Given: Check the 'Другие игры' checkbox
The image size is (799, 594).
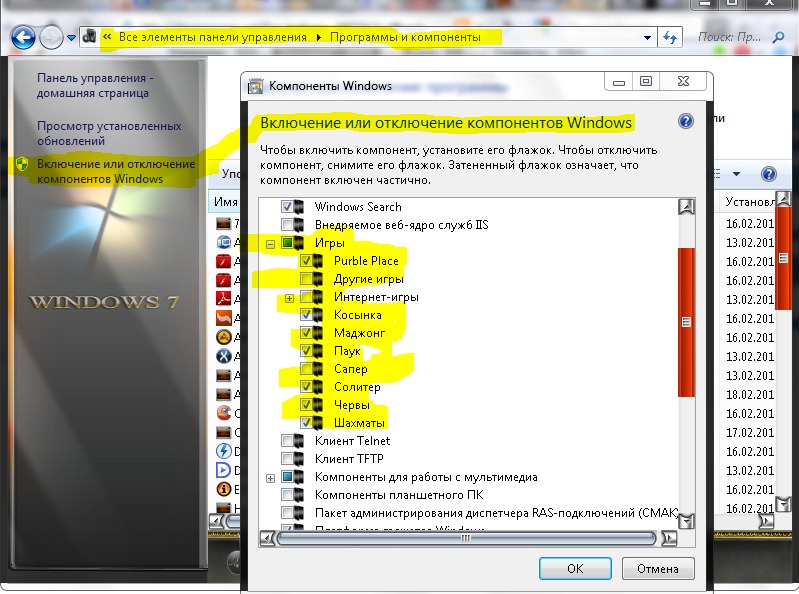Looking at the screenshot, I should pos(306,279).
